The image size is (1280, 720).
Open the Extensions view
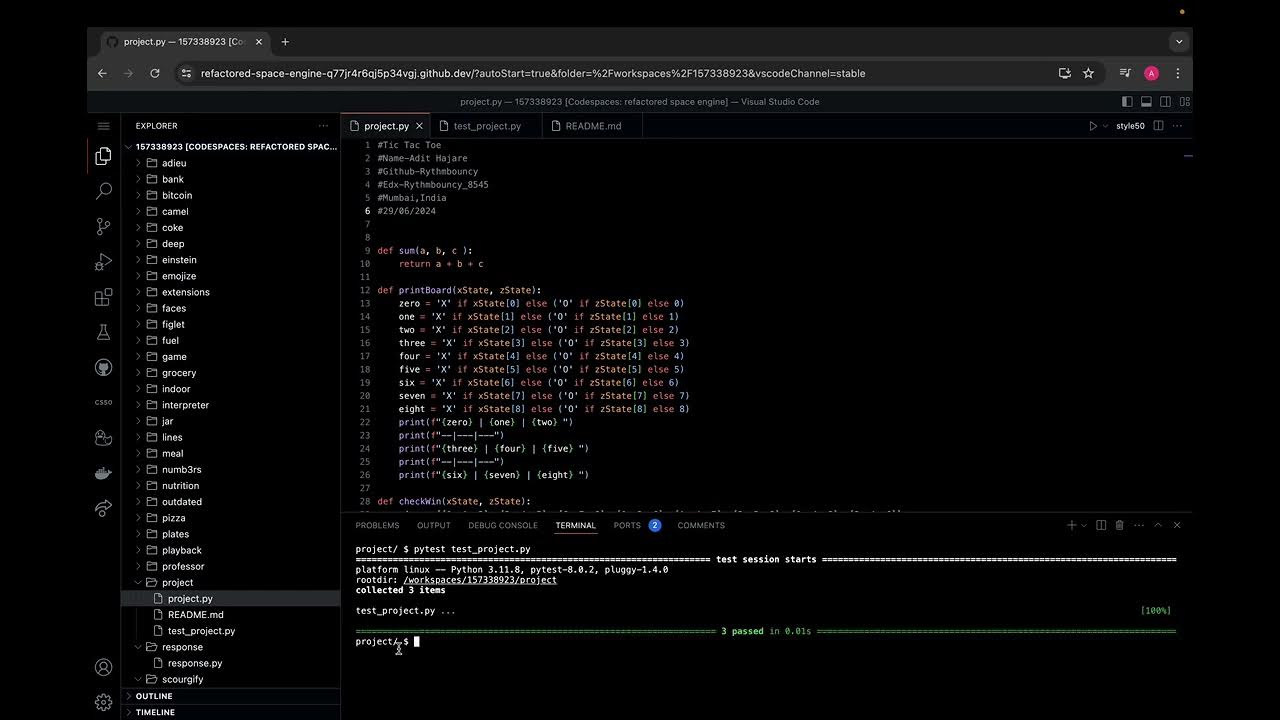click(103, 297)
